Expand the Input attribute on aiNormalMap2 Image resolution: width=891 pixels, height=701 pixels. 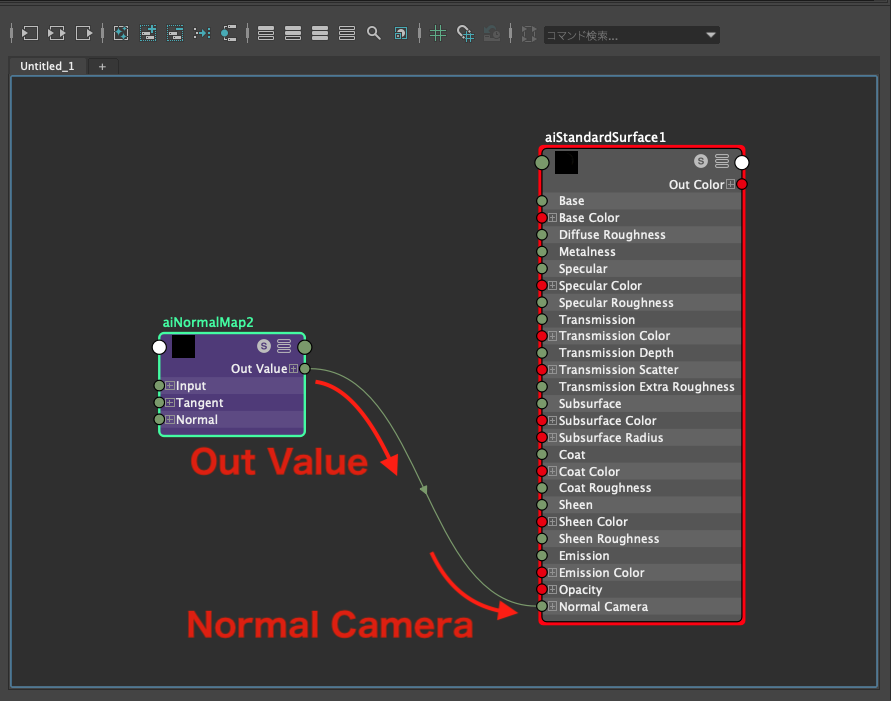(170, 386)
